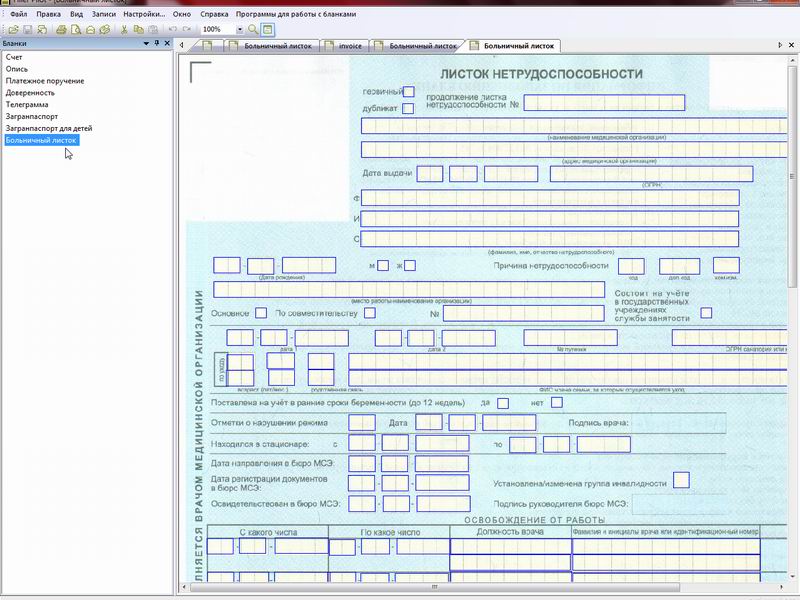This screenshot has height=600, width=800.
Task: Click the ОГРН input field
Action: coord(652,173)
